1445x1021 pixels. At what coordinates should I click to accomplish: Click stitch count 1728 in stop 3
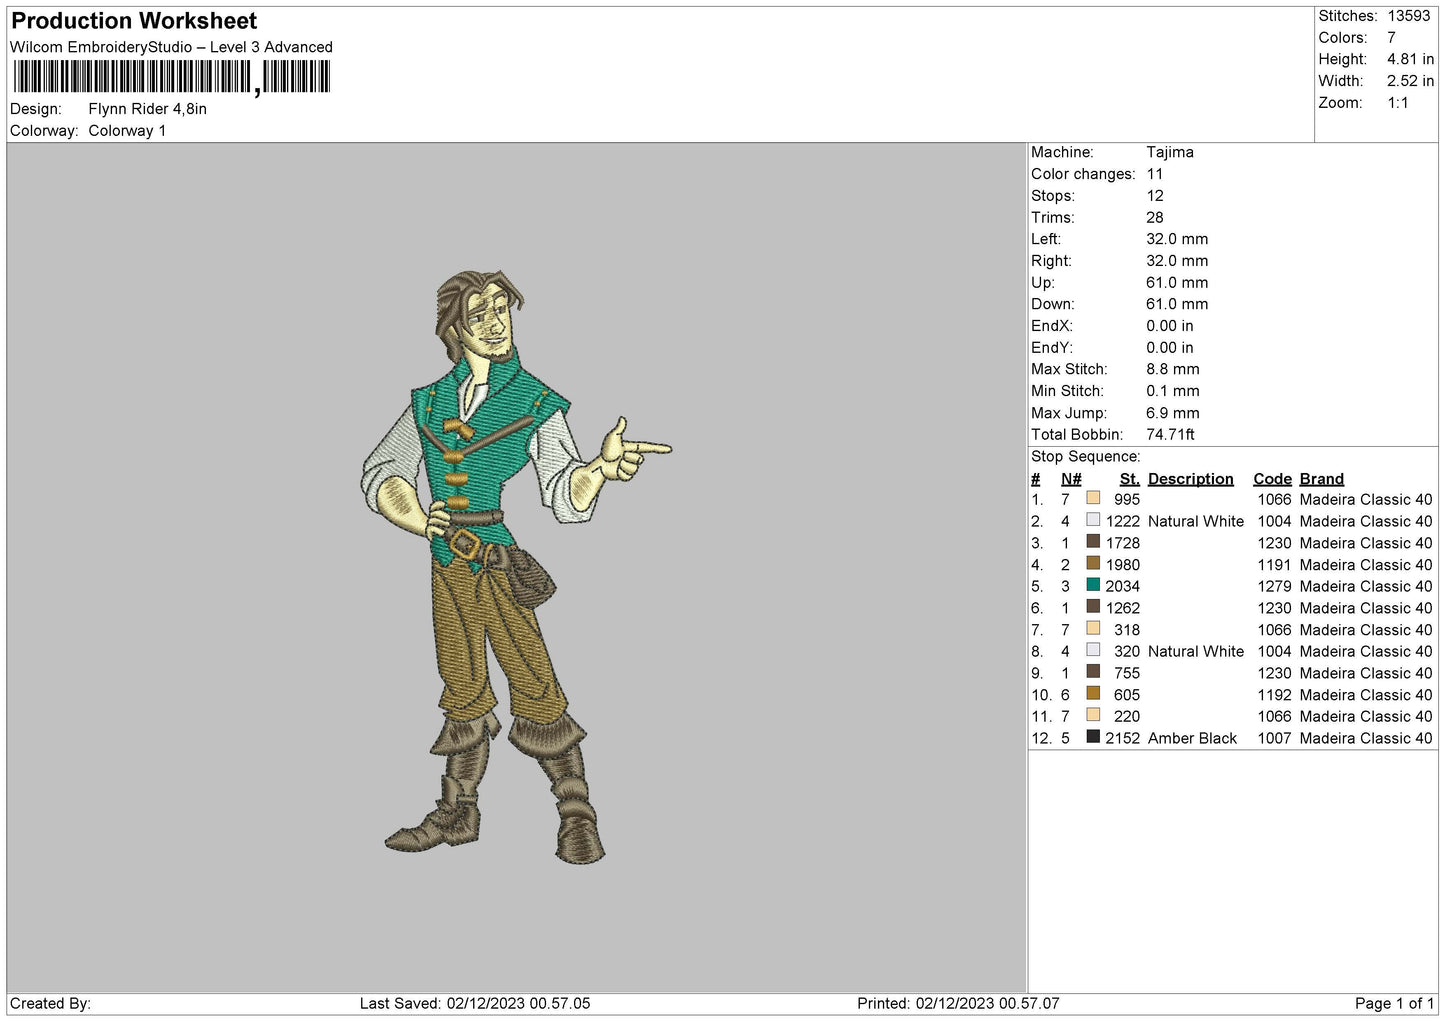pyautogui.click(x=1122, y=543)
